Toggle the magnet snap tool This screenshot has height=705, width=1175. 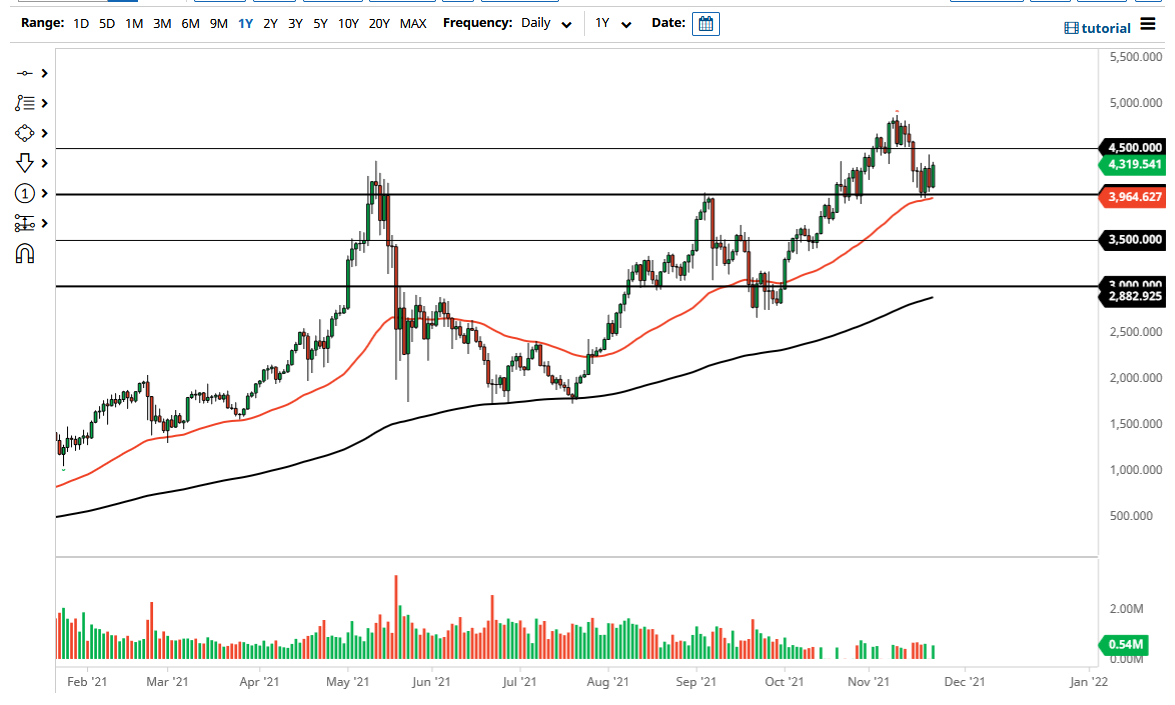point(24,253)
